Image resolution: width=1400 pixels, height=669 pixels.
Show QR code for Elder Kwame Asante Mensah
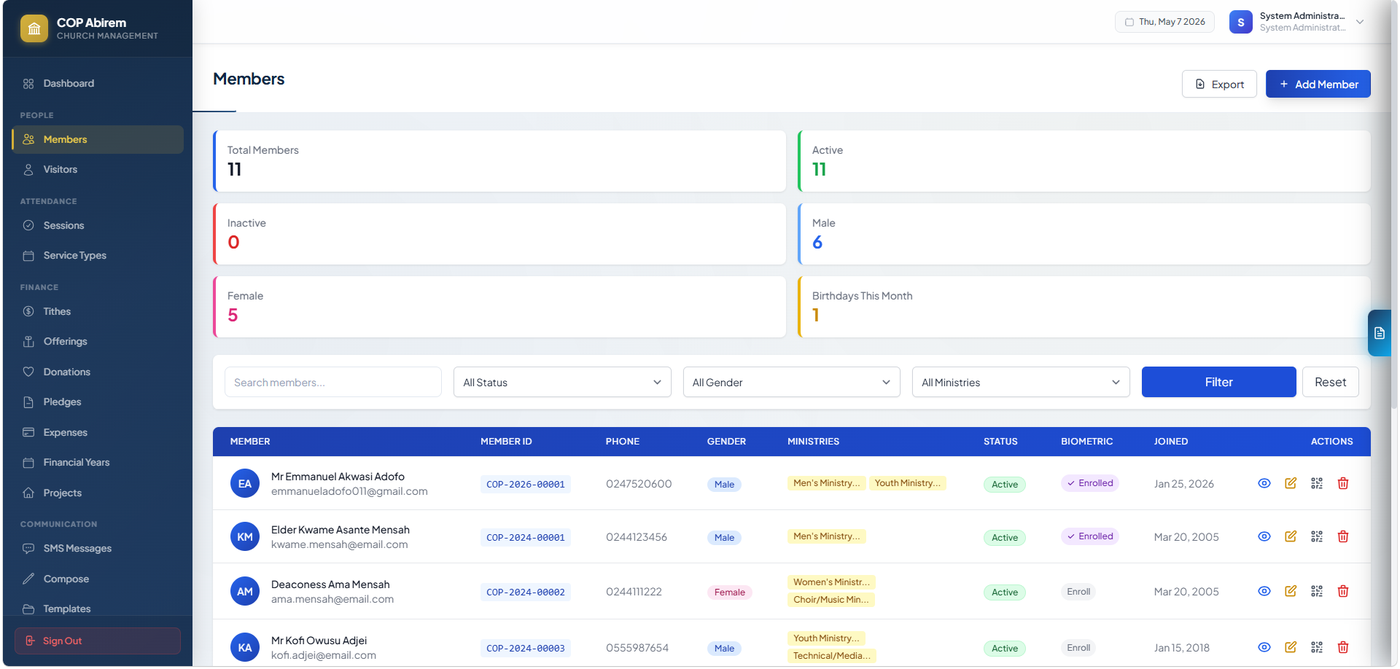point(1316,536)
